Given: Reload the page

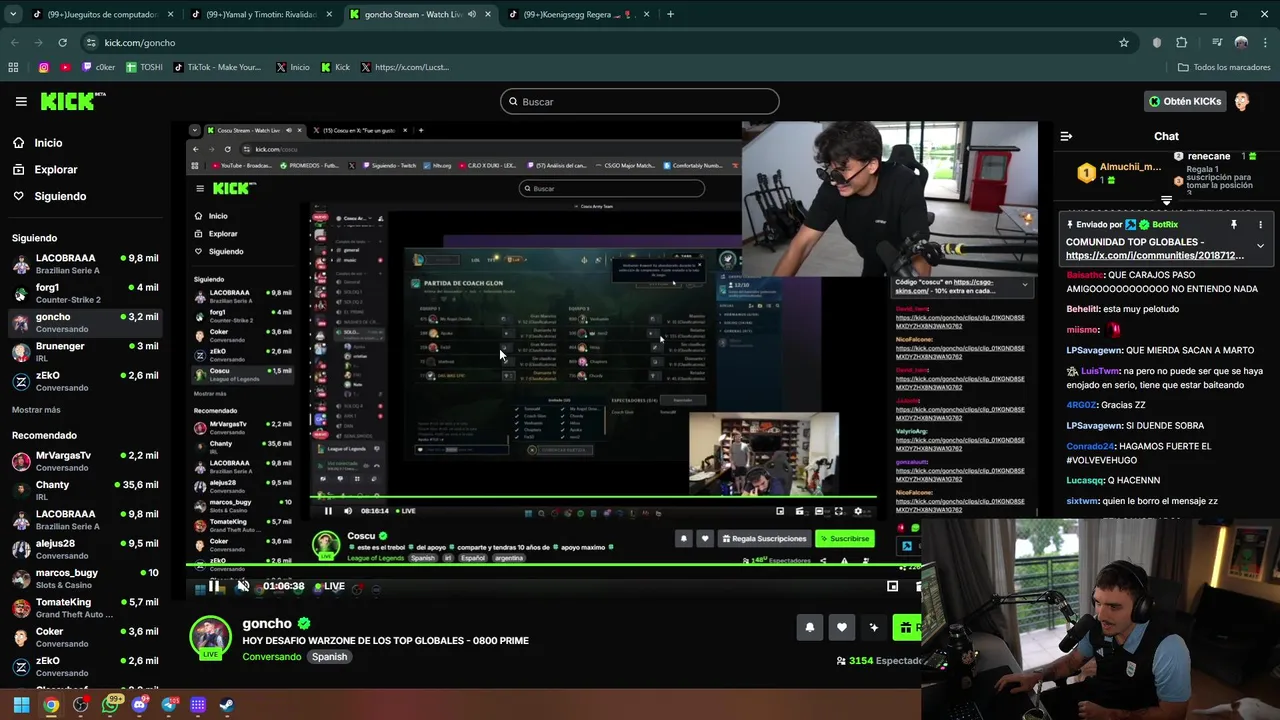Looking at the screenshot, I should (x=62, y=42).
